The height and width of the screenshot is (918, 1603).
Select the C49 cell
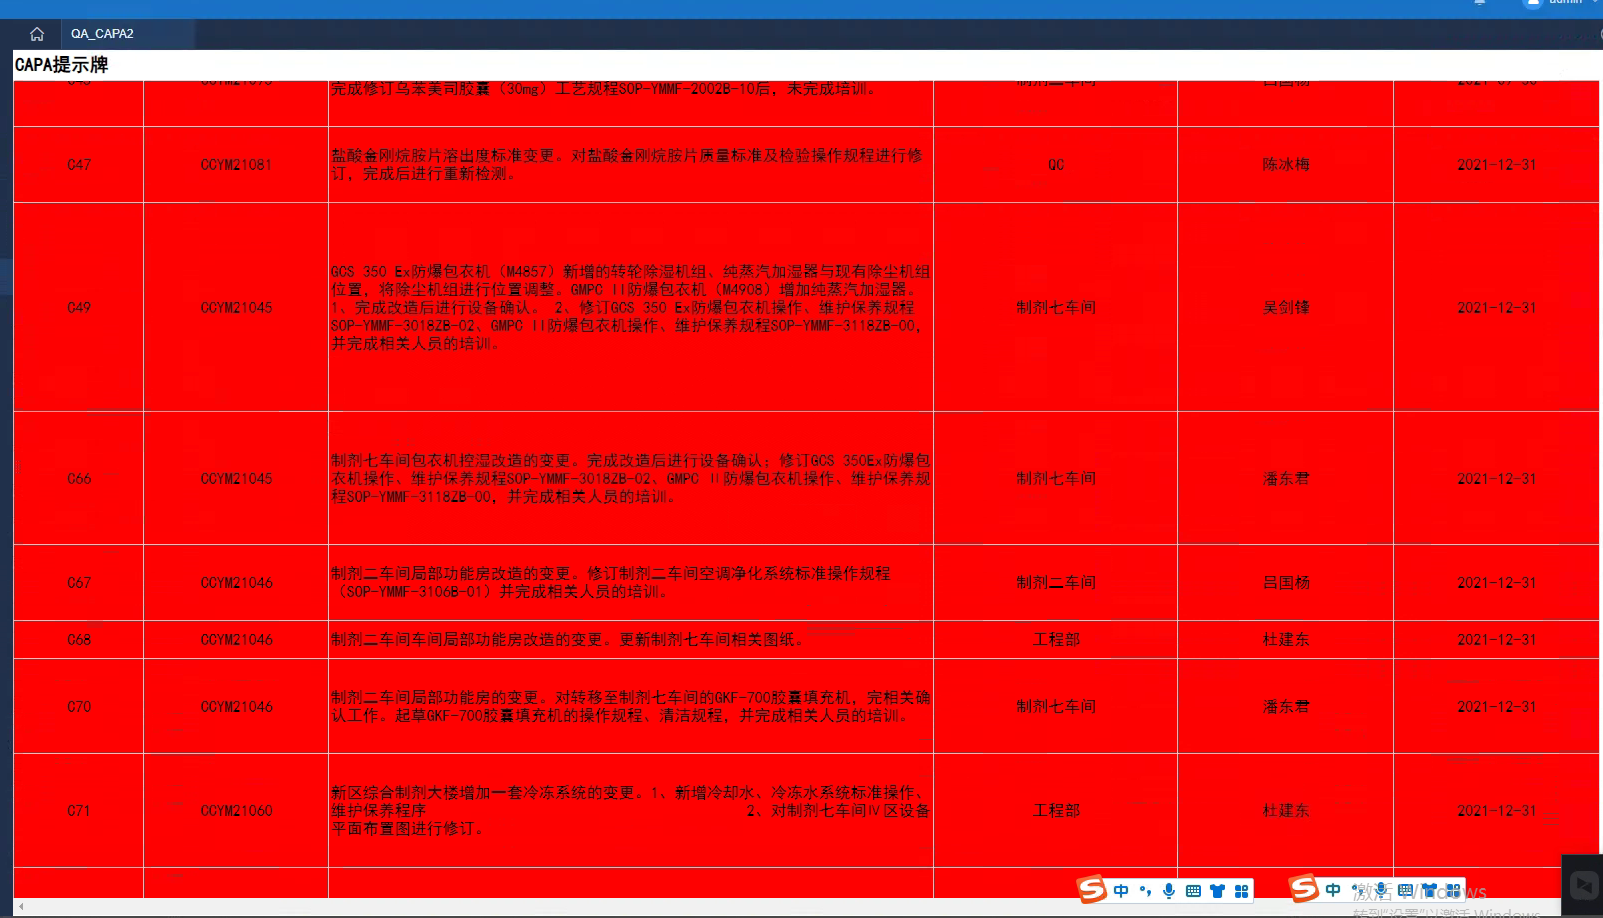[79, 308]
